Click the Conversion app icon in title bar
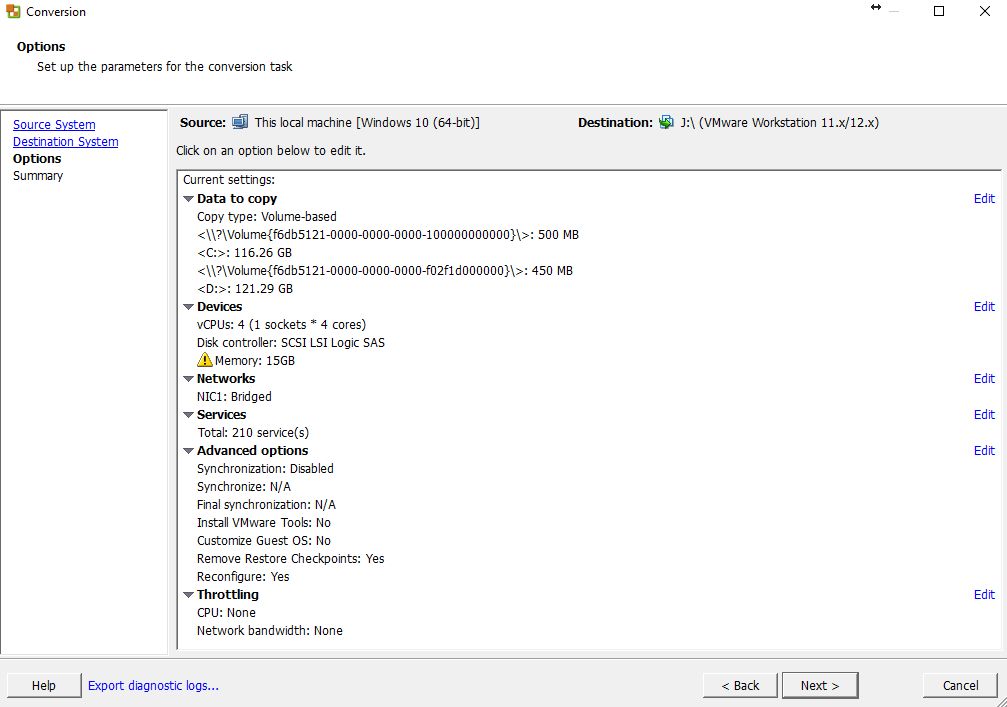1007x707 pixels. [13, 11]
